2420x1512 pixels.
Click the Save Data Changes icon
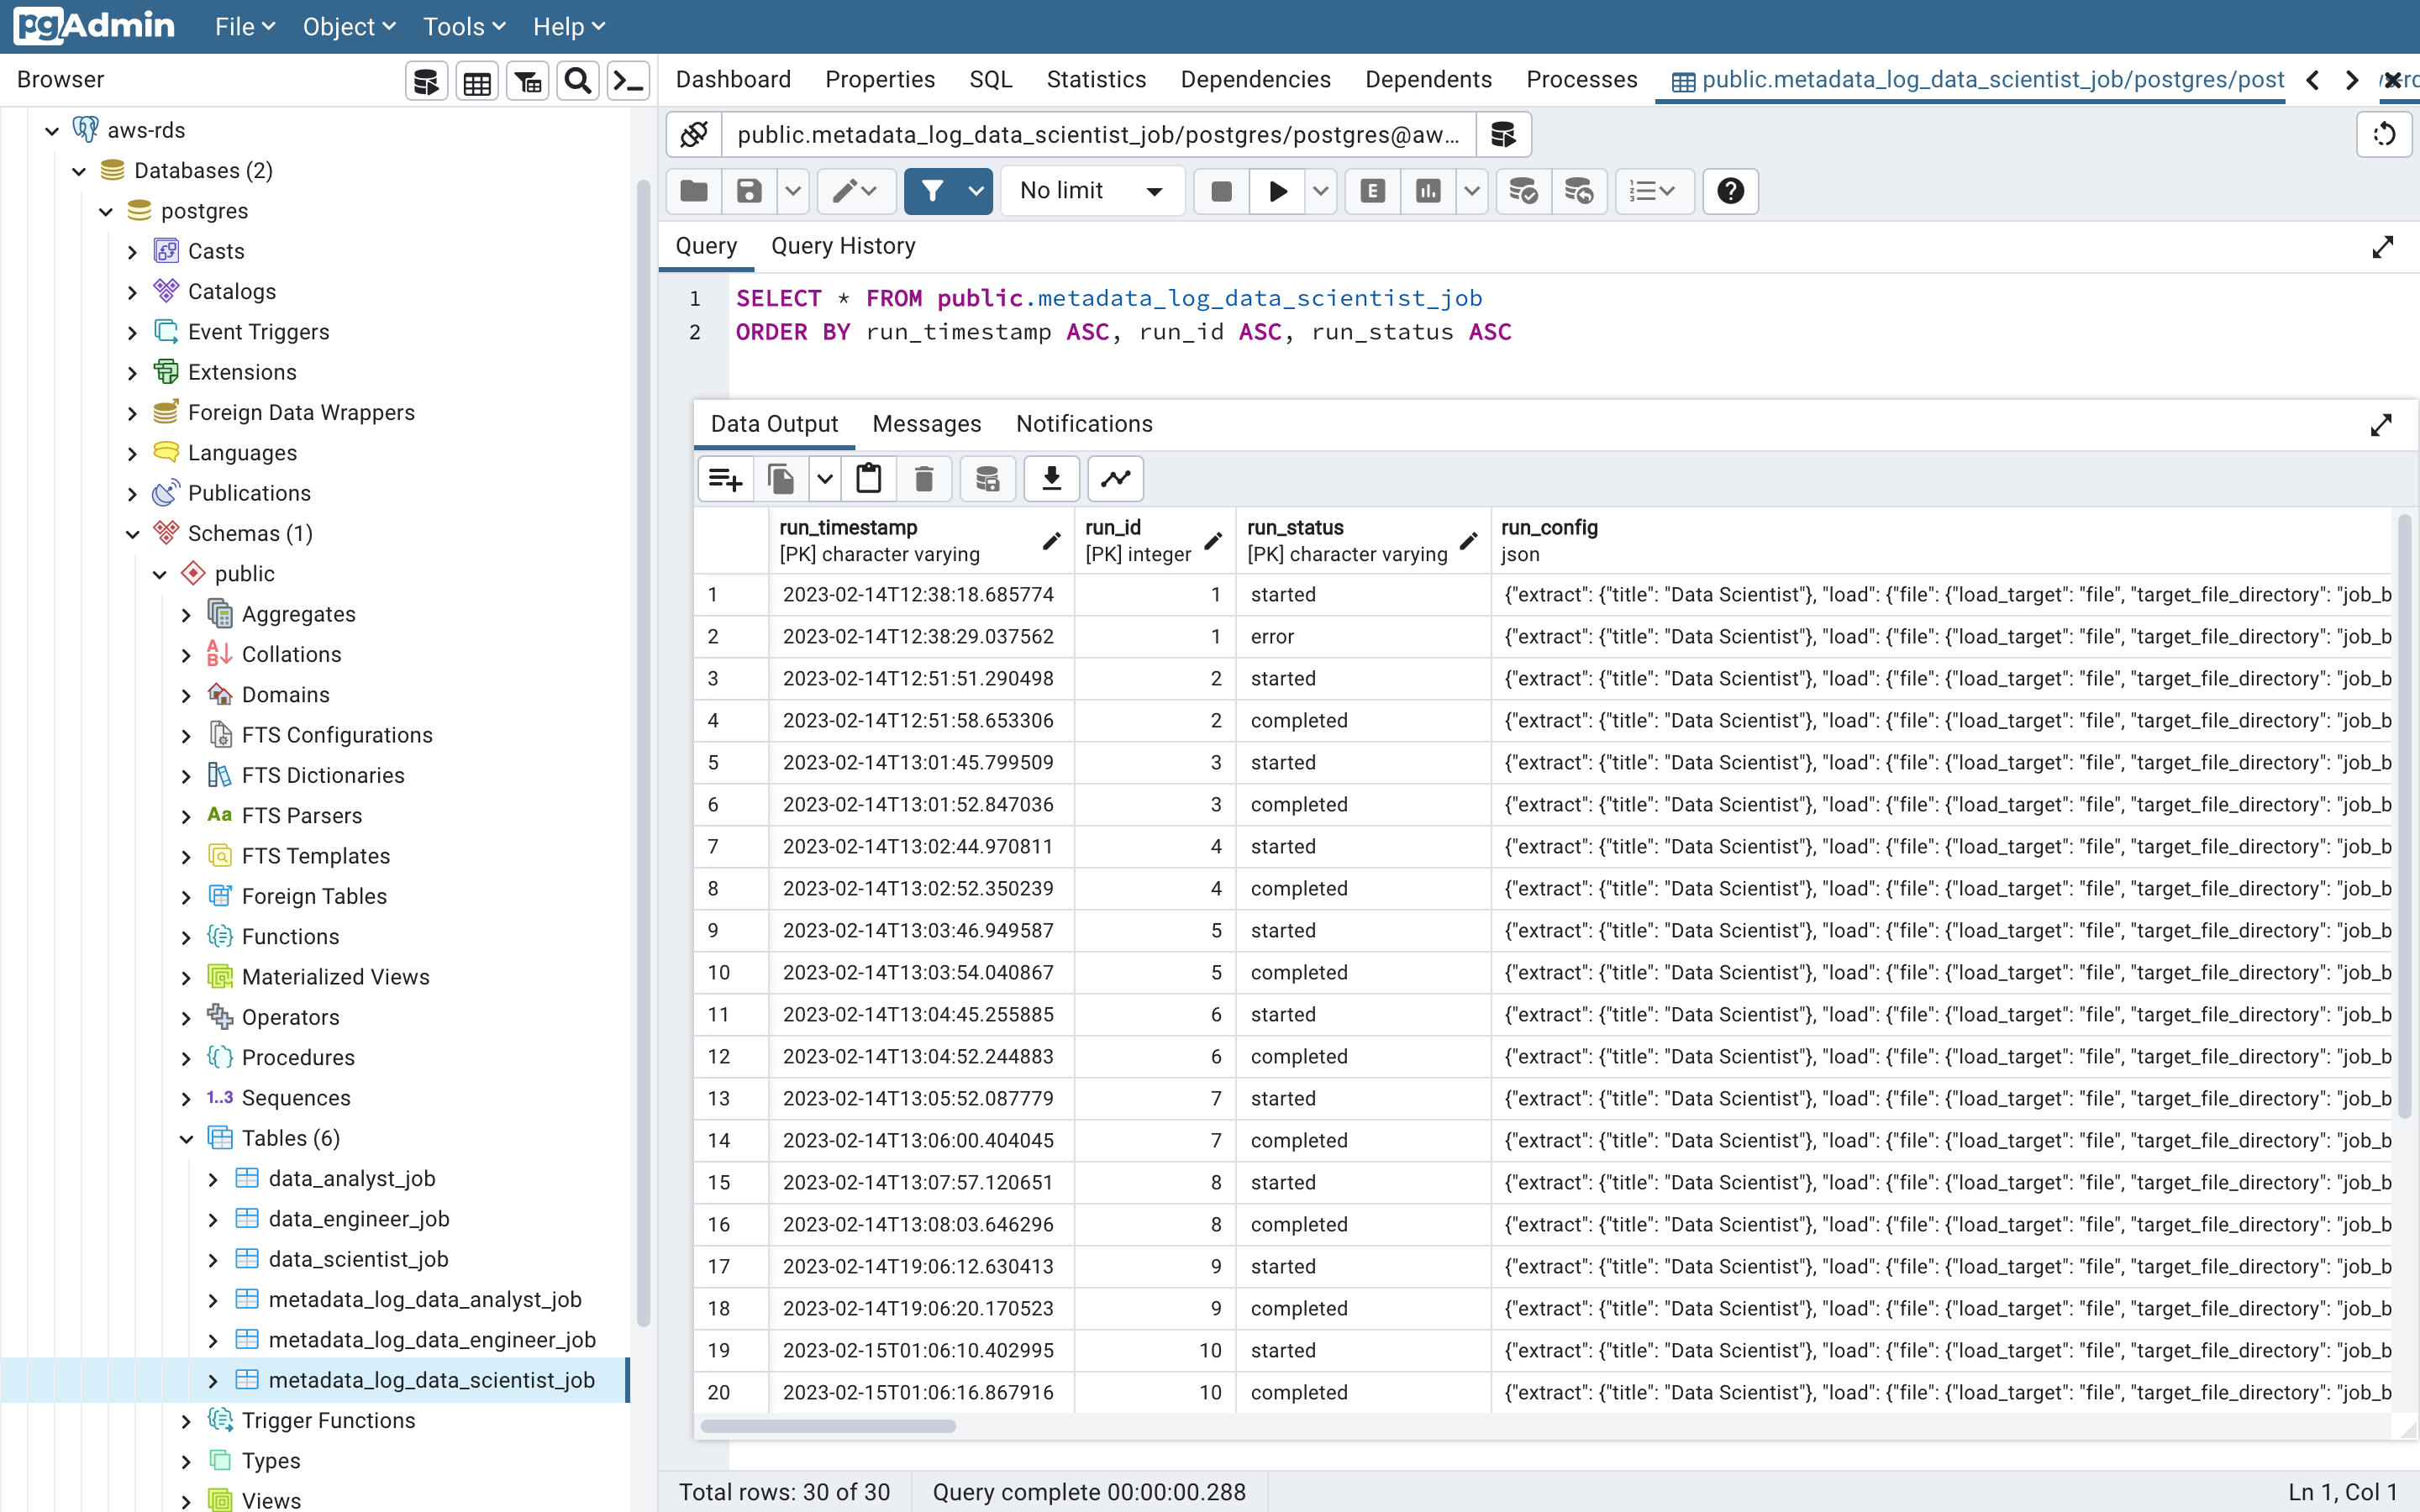pyautogui.click(x=988, y=479)
